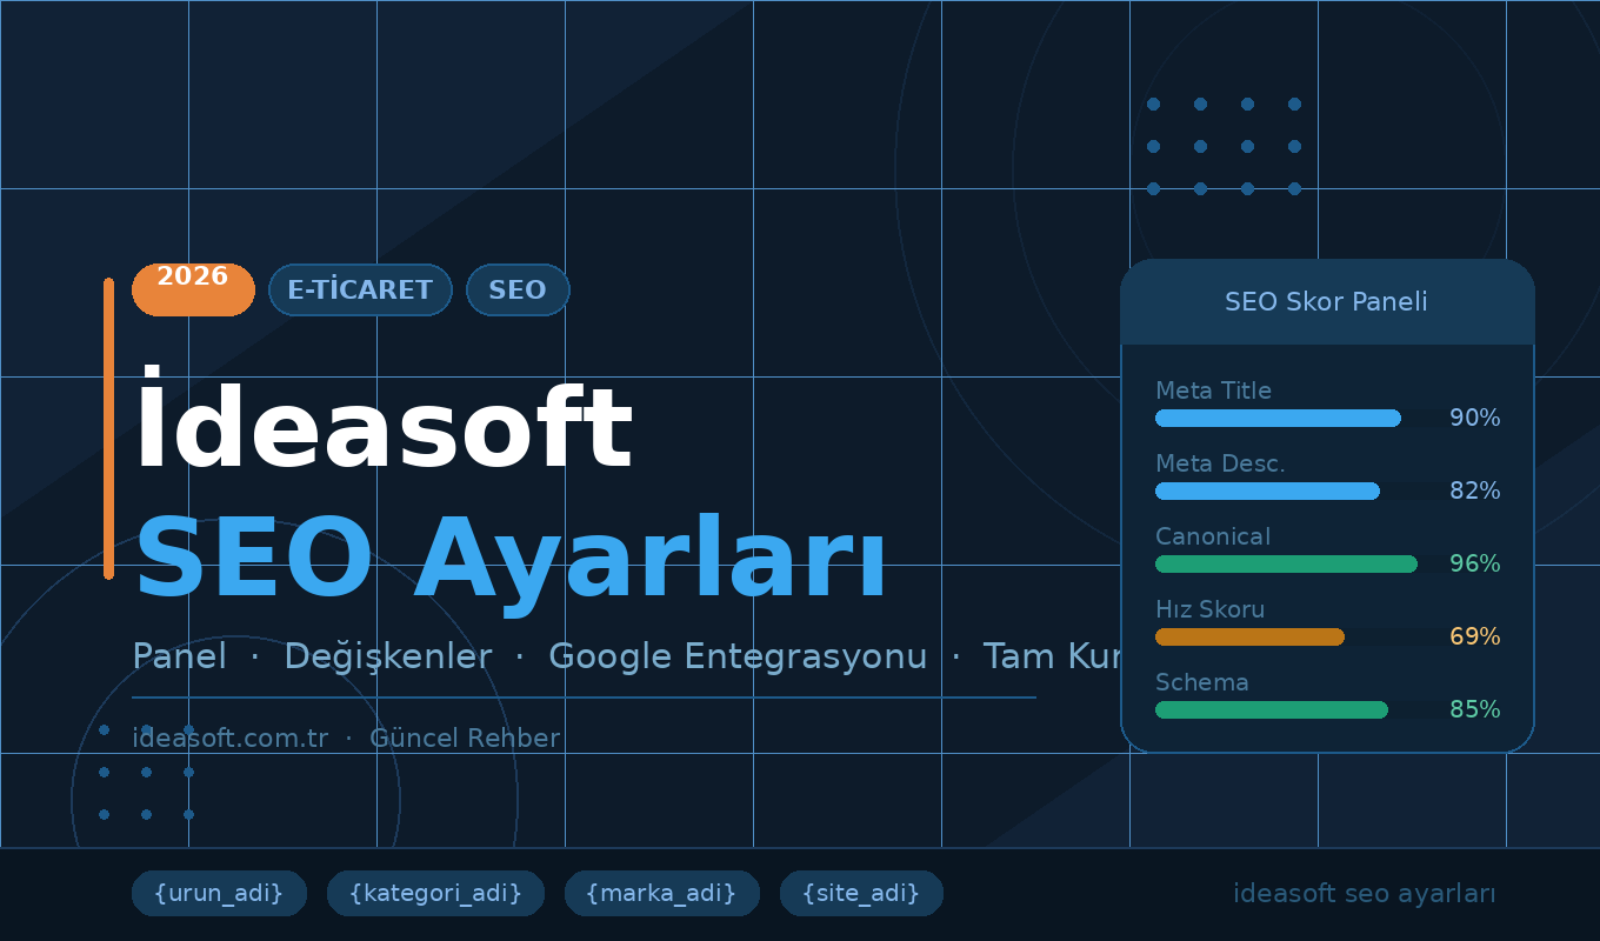Click the SEO tag pill
The height and width of the screenshot is (941, 1600).
click(x=517, y=290)
